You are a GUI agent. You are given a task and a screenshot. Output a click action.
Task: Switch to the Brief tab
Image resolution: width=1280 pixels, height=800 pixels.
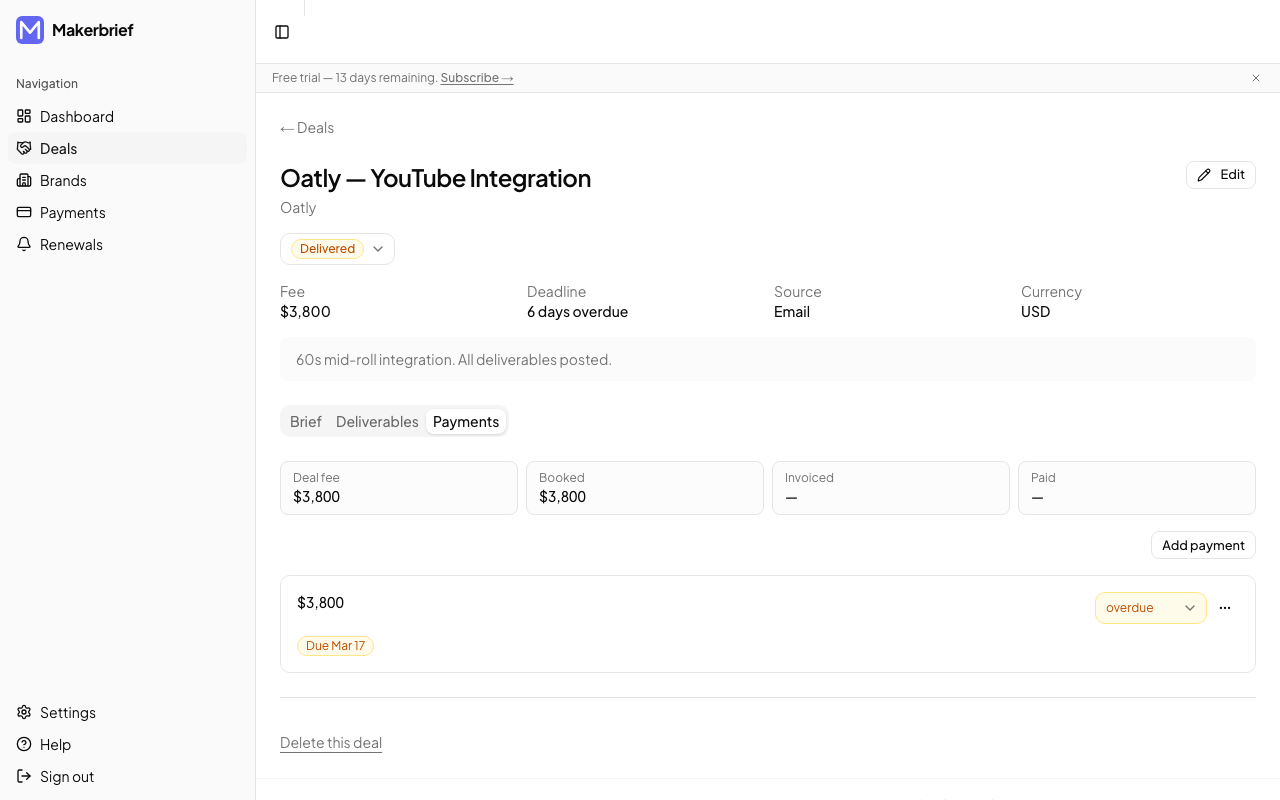coord(305,421)
